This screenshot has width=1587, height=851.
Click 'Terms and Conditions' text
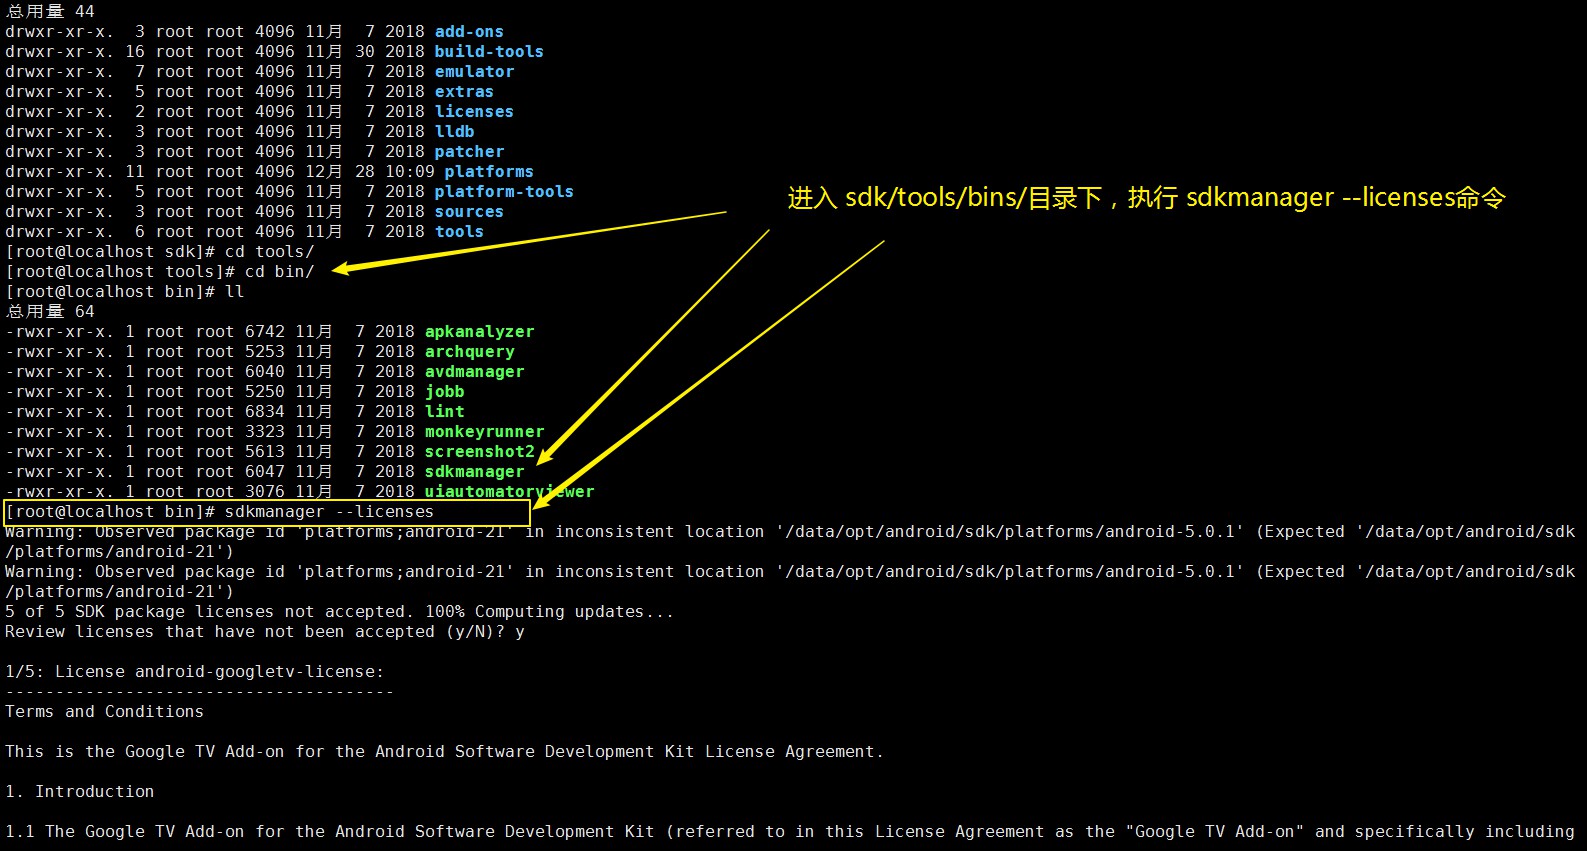click(104, 712)
